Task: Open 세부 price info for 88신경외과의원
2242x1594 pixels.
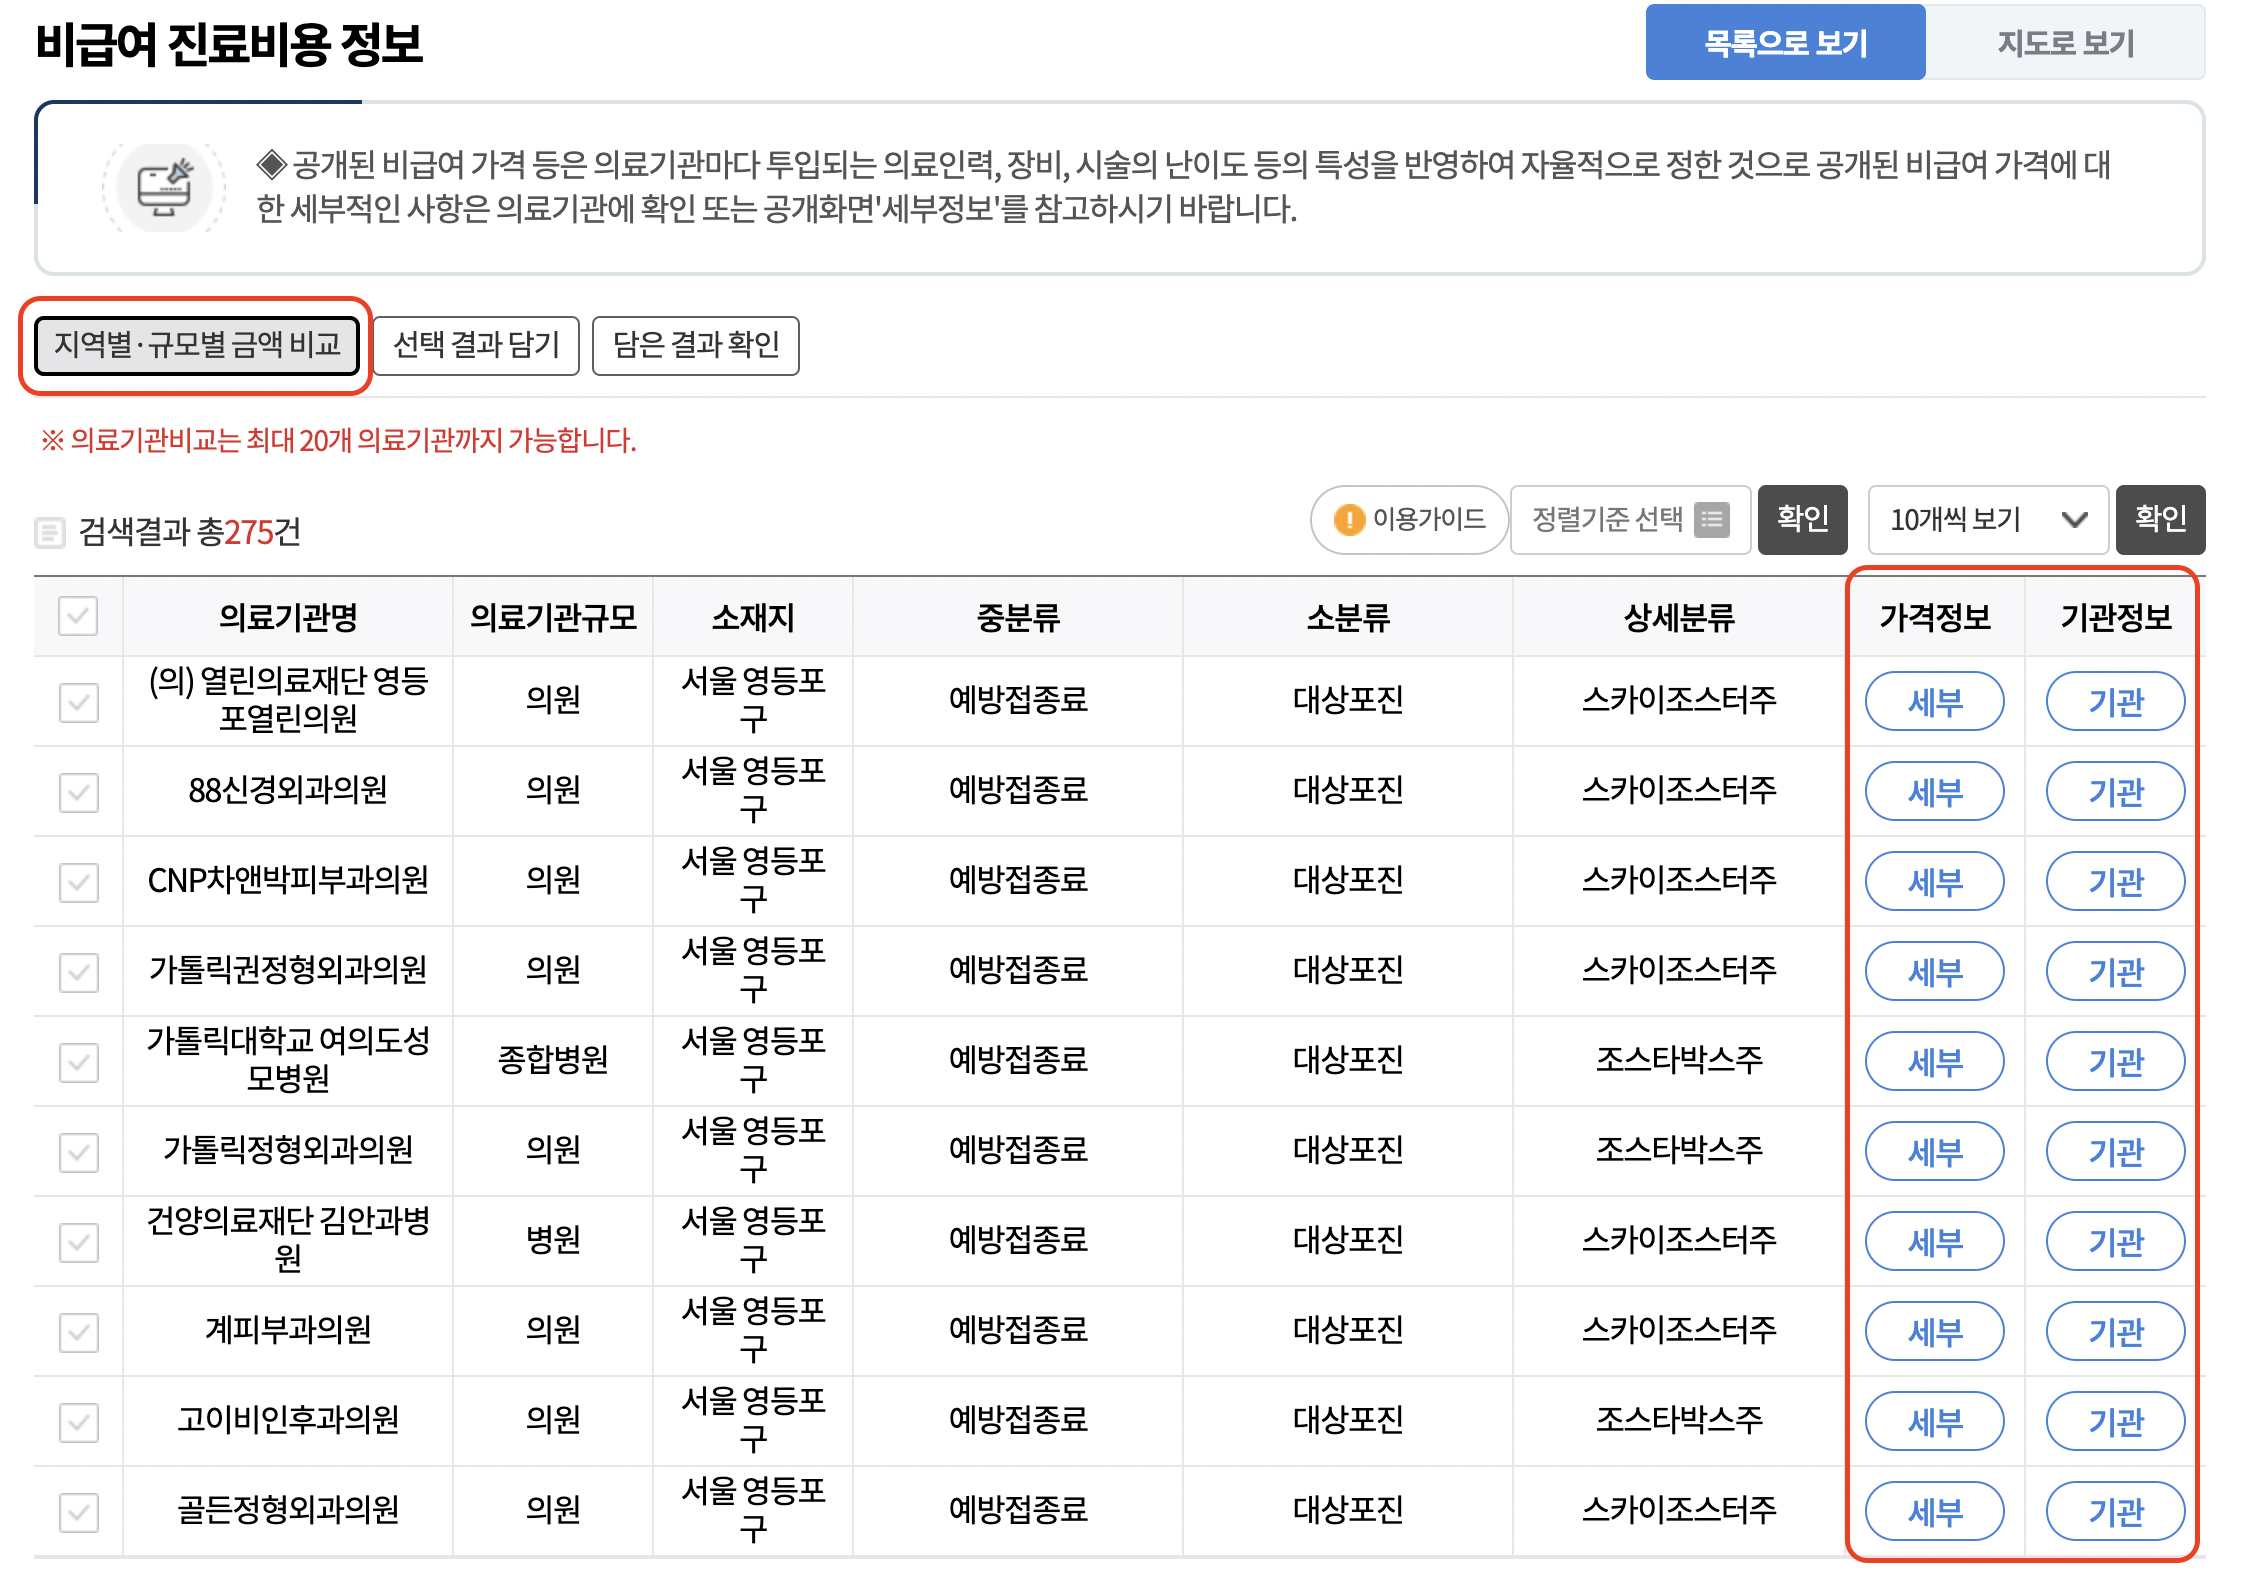Action: 1934,792
